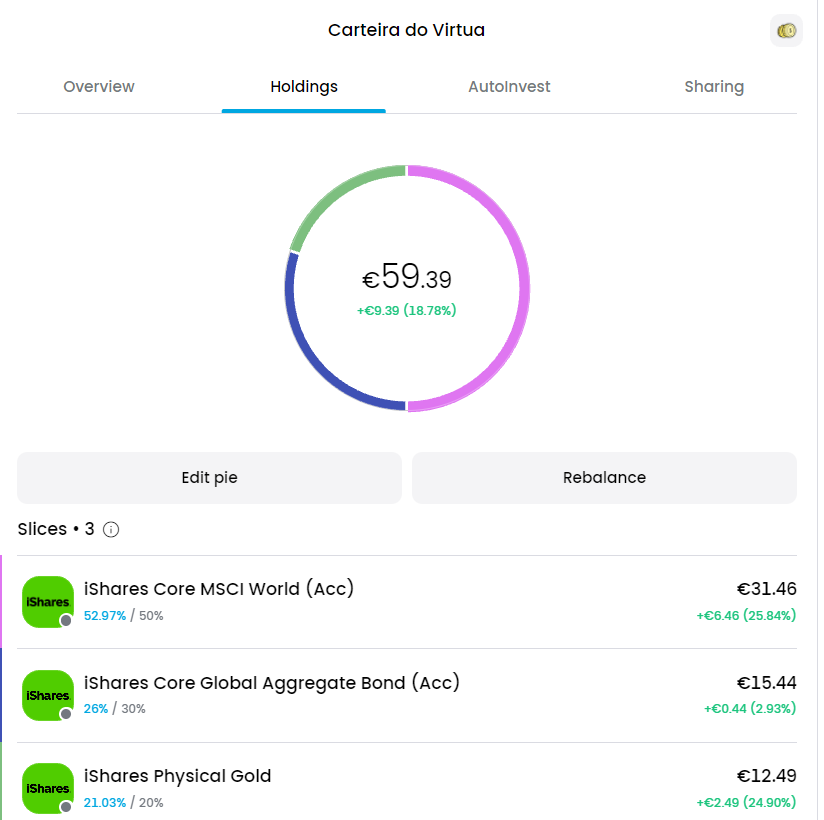Click grey status dot on Aggregate Bond logo
Screen dimensions: 824x820
point(66,714)
